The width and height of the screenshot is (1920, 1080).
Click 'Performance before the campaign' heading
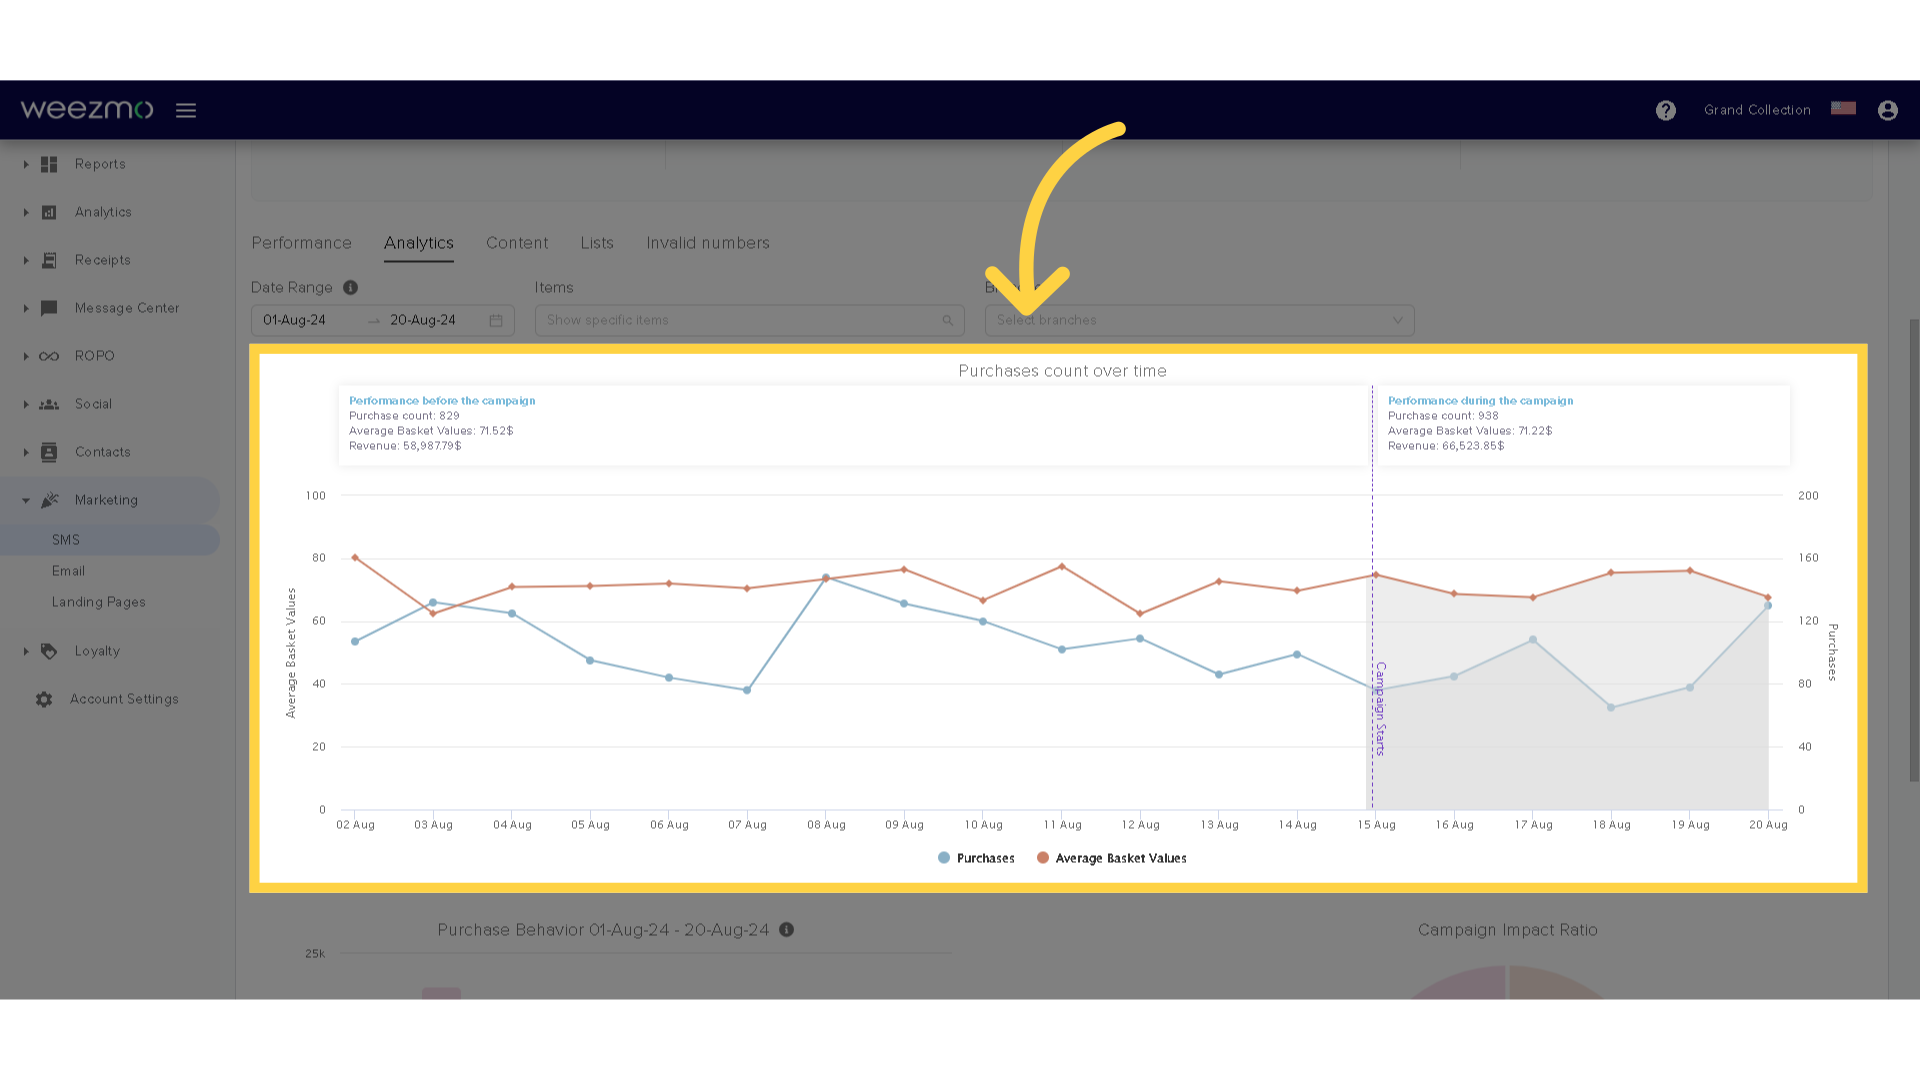pyautogui.click(x=442, y=401)
